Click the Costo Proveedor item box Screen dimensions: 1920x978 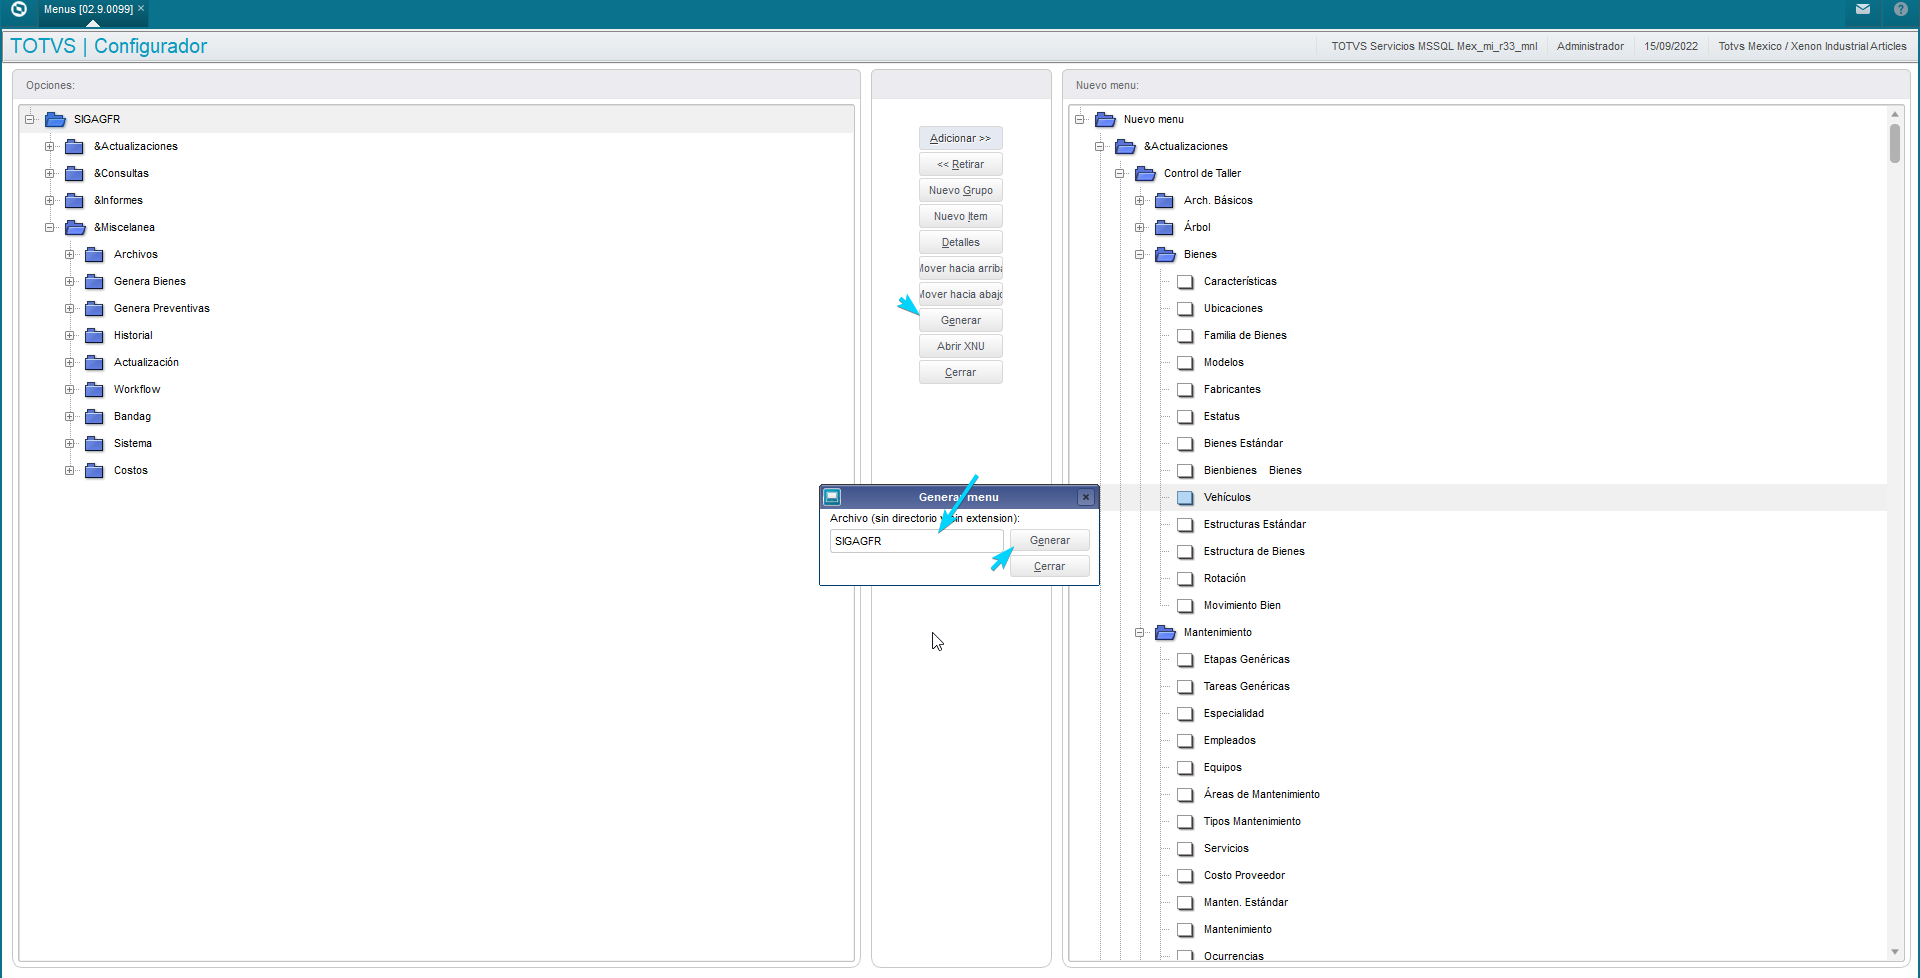tap(1185, 875)
